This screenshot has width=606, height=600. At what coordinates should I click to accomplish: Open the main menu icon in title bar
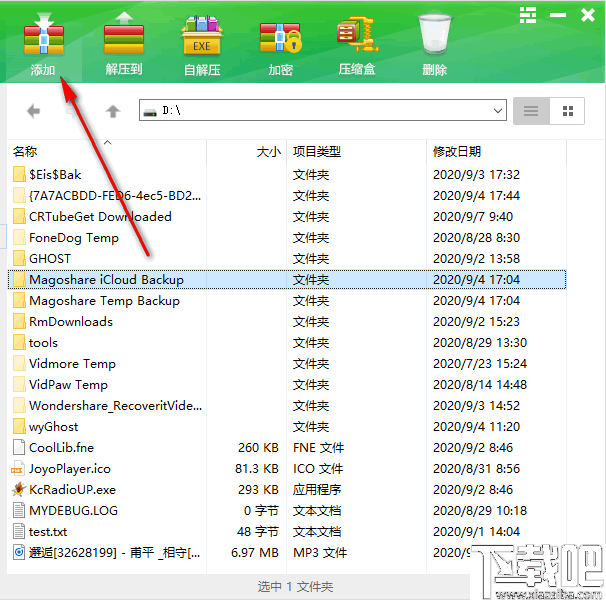coord(528,15)
